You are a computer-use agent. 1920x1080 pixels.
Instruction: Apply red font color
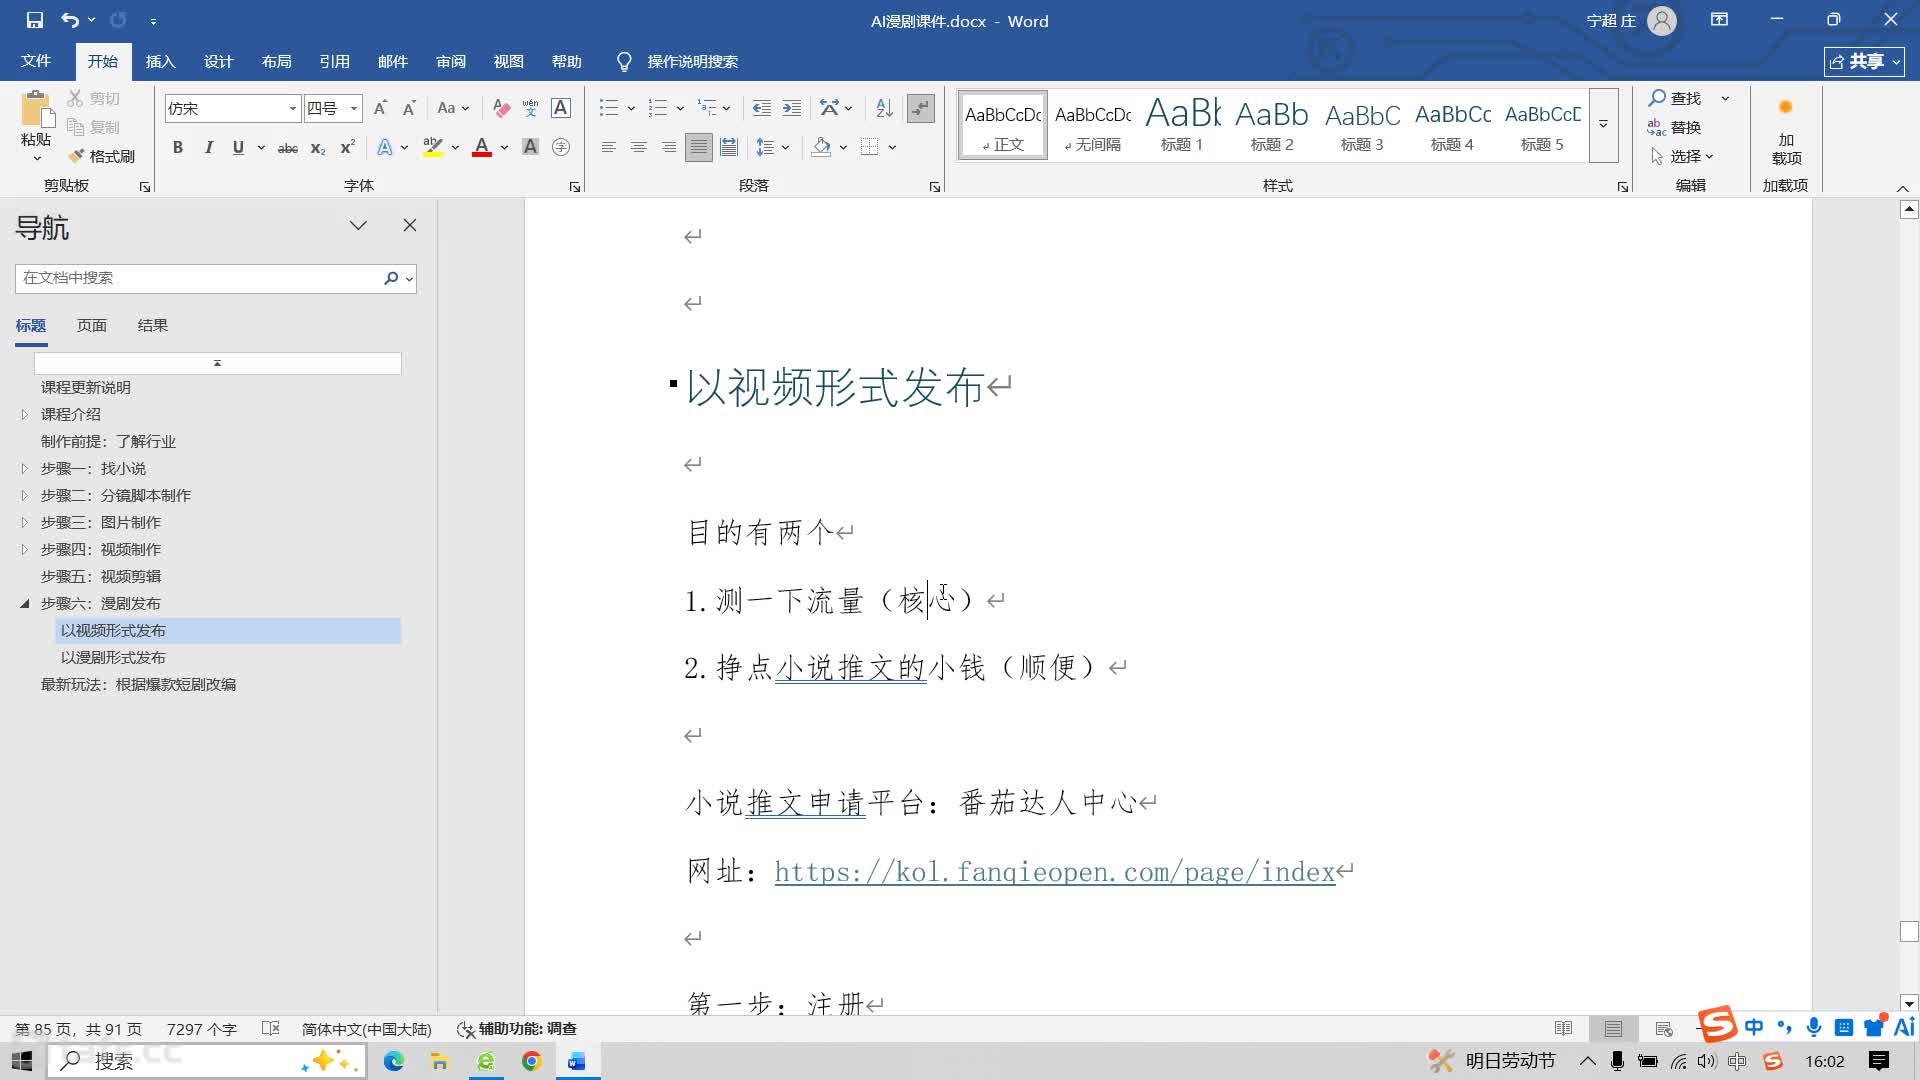(x=482, y=148)
